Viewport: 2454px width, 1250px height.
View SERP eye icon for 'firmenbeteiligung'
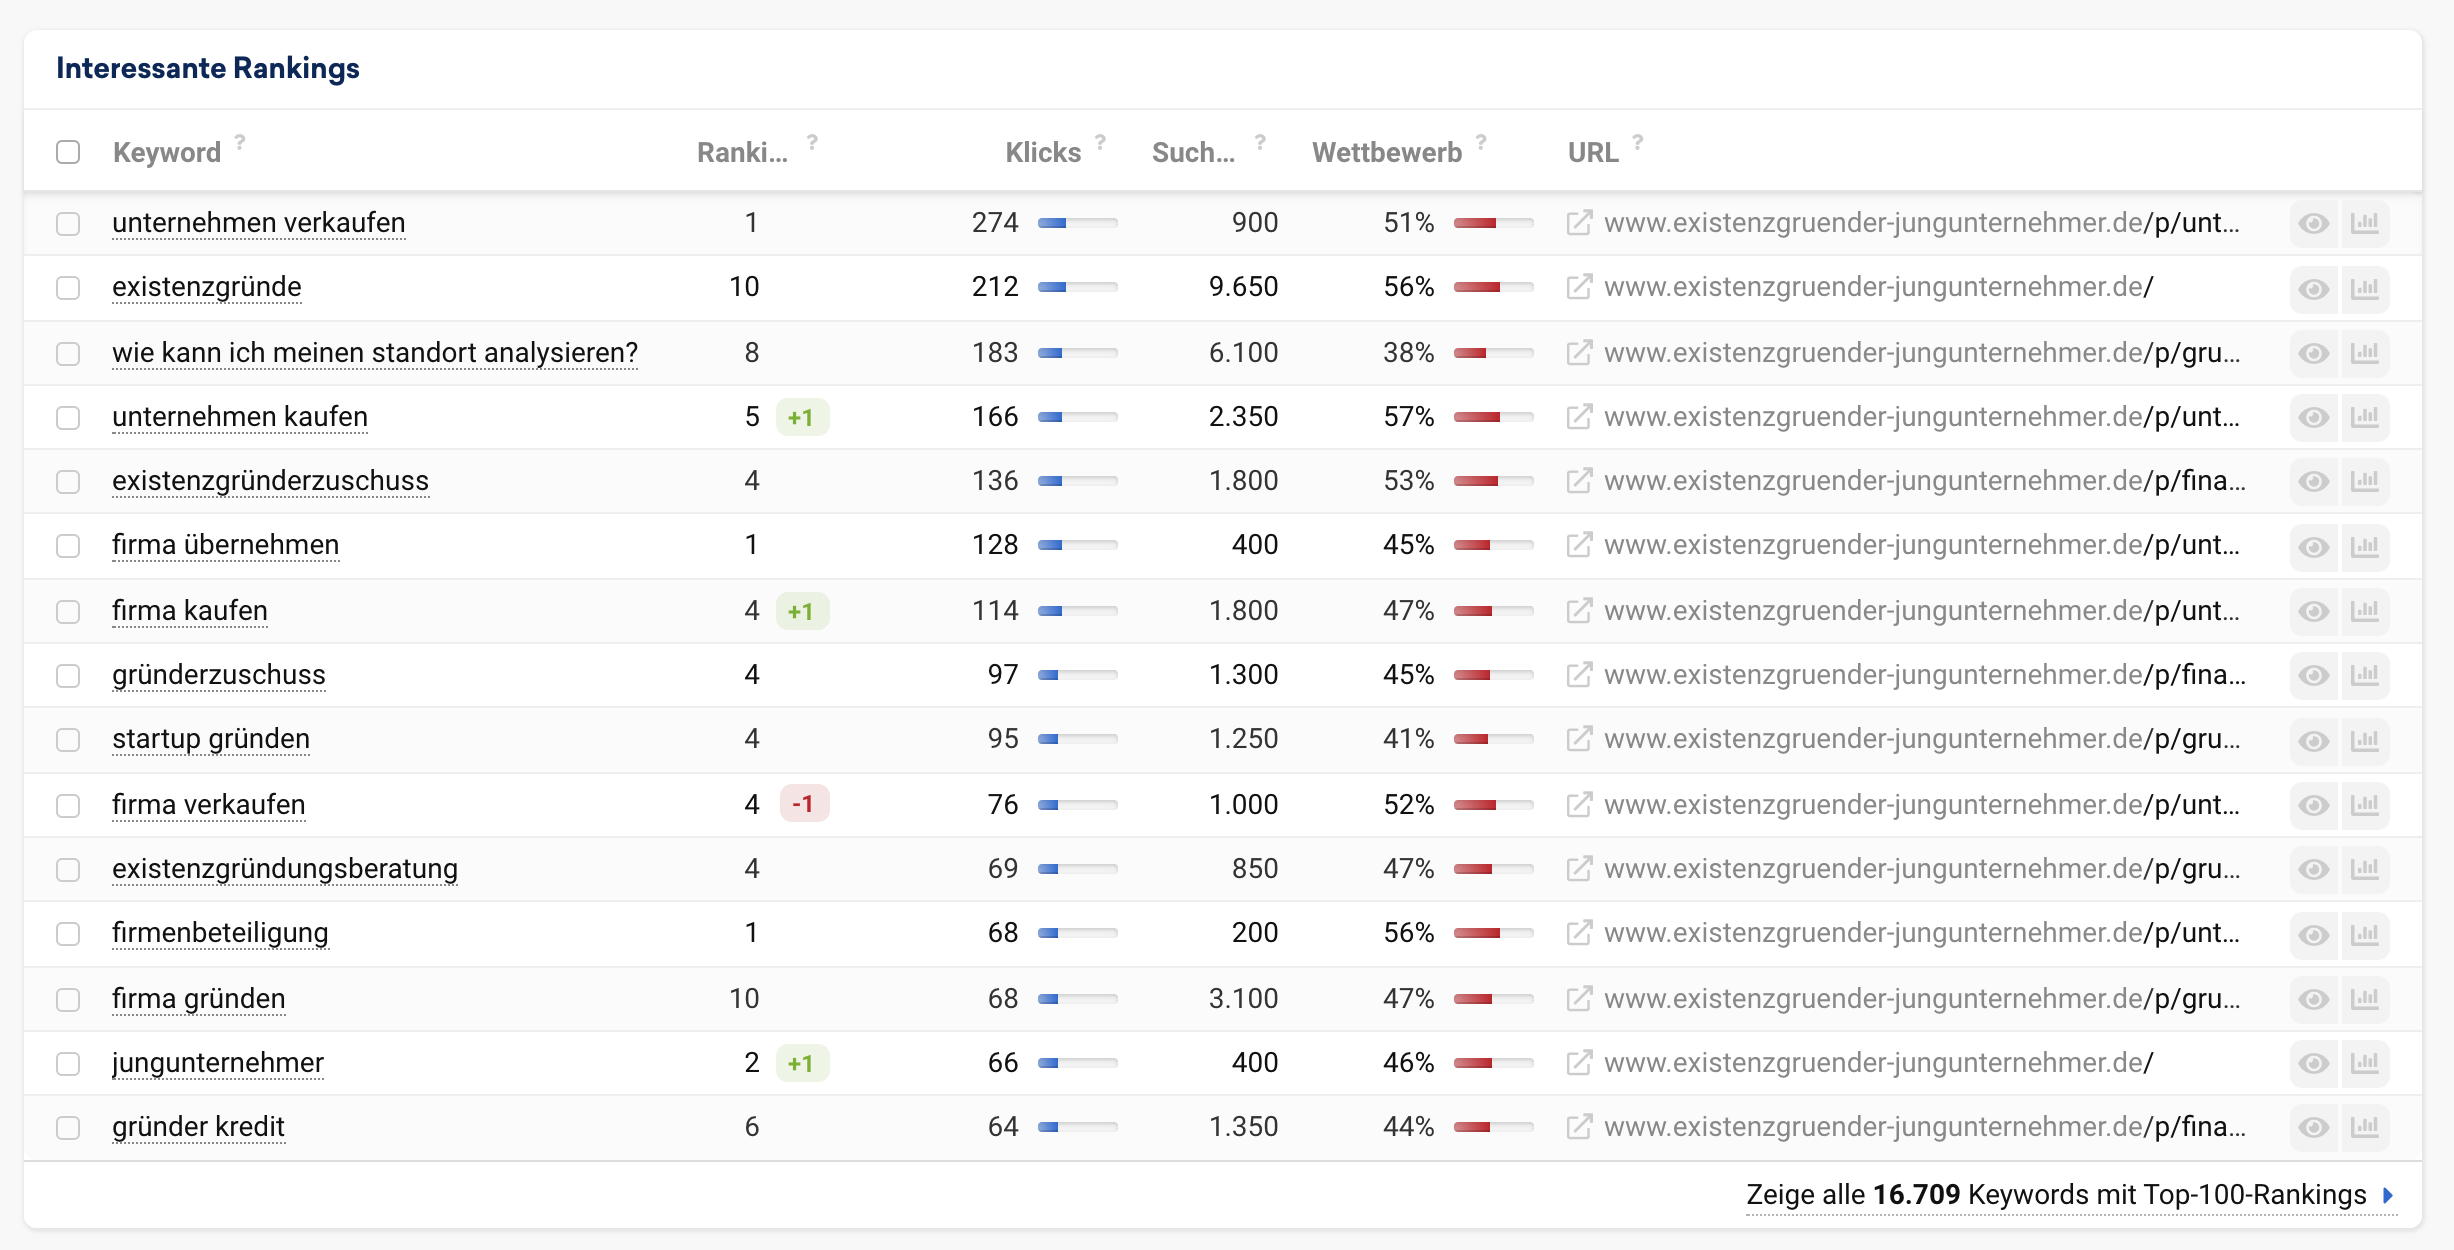pyautogui.click(x=2314, y=934)
